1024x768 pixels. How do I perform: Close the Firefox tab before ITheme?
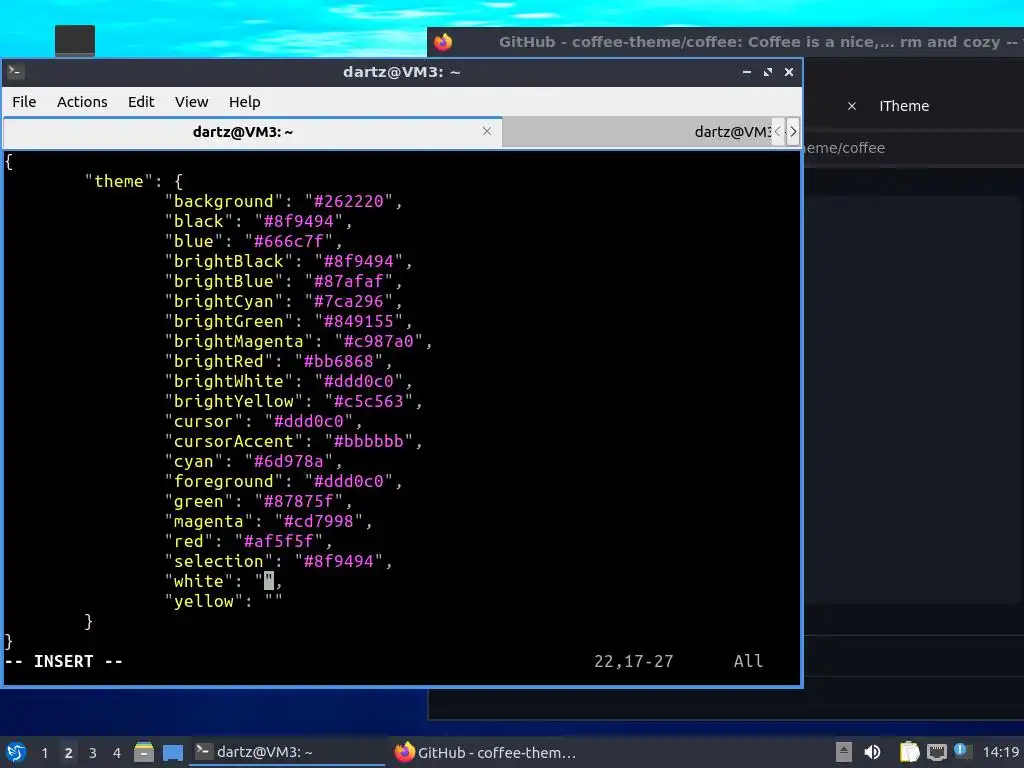click(x=852, y=106)
